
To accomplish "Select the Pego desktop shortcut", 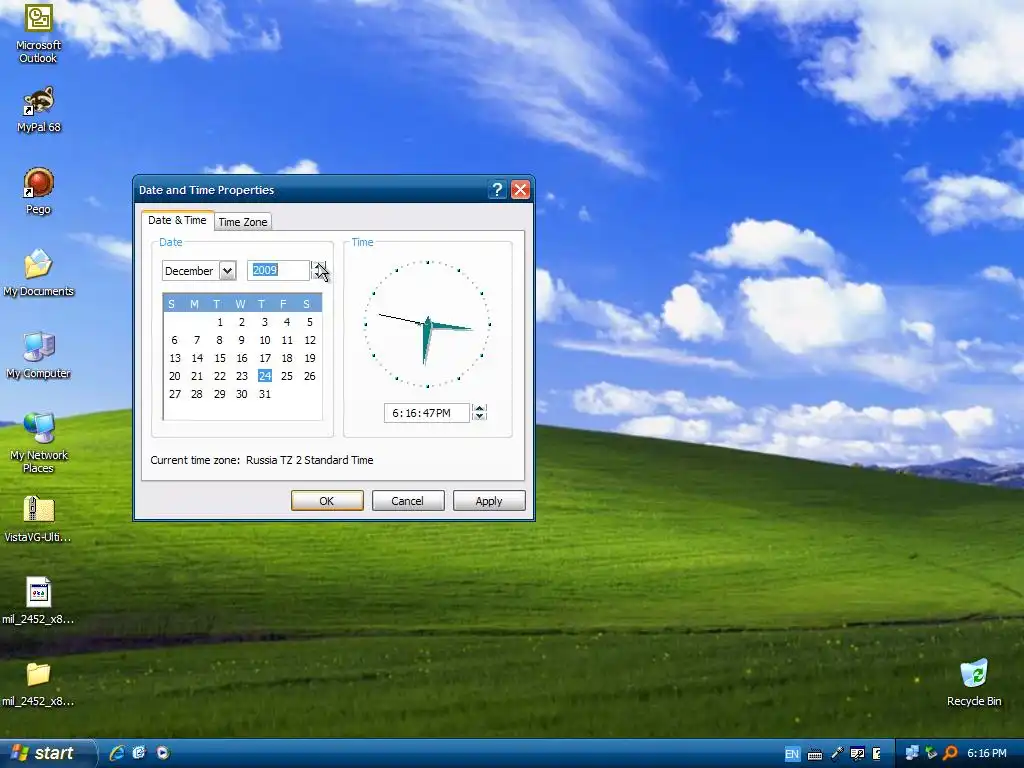I will 39,191.
